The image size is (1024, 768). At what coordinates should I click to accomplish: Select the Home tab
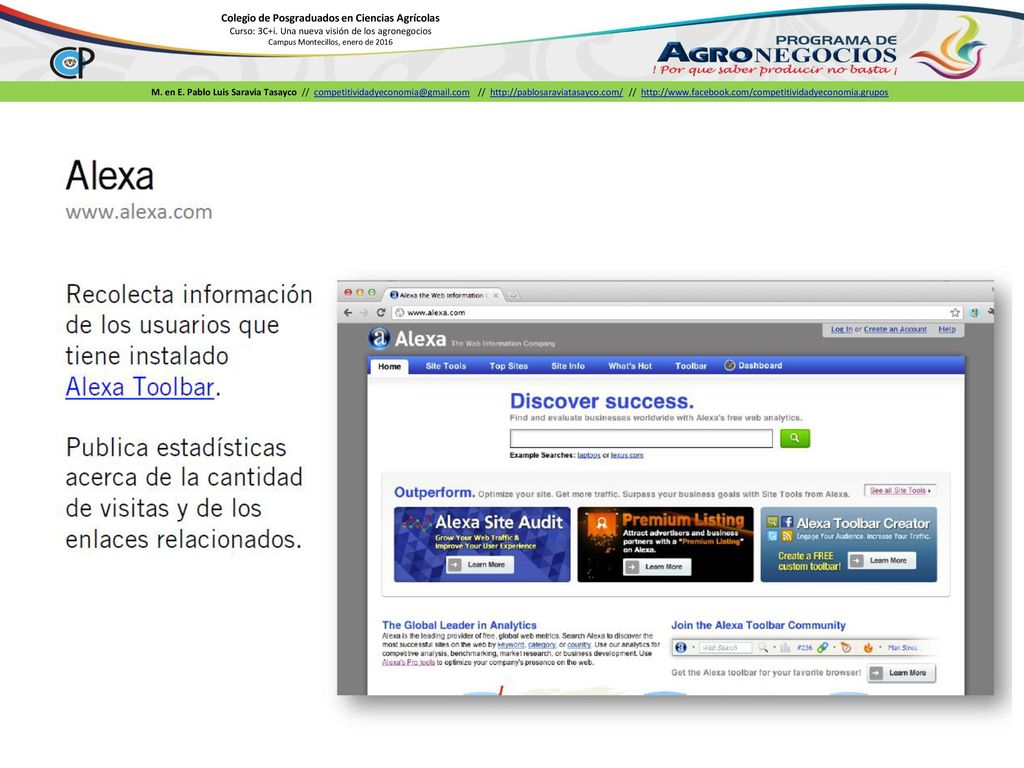[x=389, y=366]
